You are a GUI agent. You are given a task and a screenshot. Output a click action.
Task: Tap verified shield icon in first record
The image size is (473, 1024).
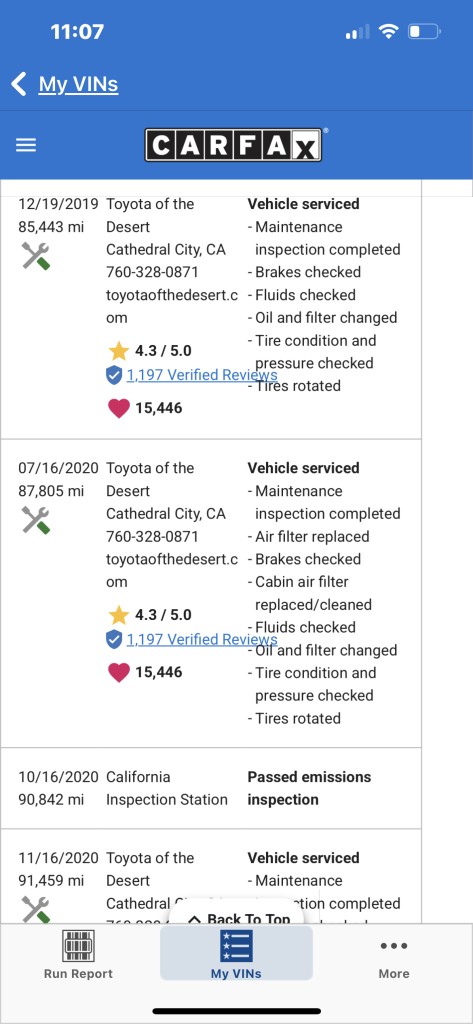pos(114,376)
